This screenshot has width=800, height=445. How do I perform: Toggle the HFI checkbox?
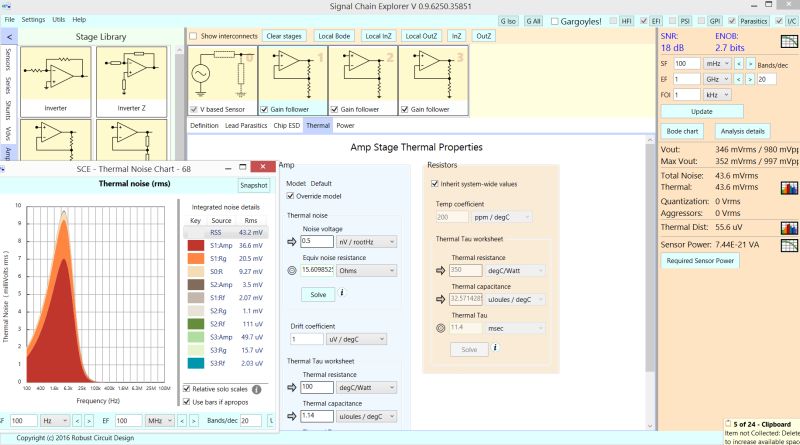pos(613,21)
